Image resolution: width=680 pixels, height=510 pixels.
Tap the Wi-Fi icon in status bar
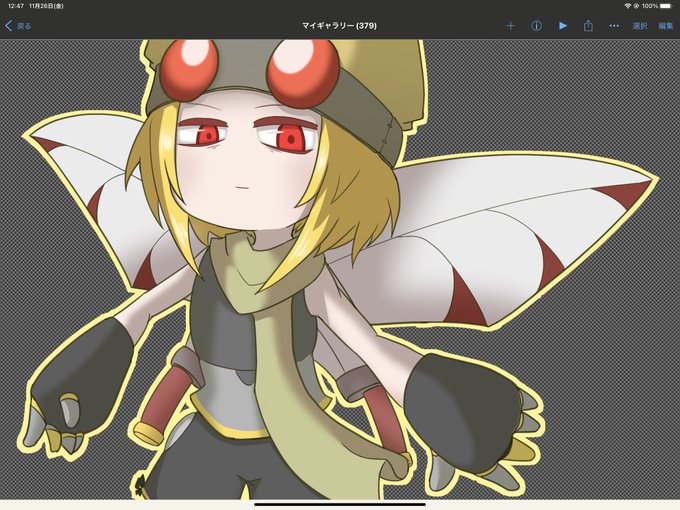627,6
